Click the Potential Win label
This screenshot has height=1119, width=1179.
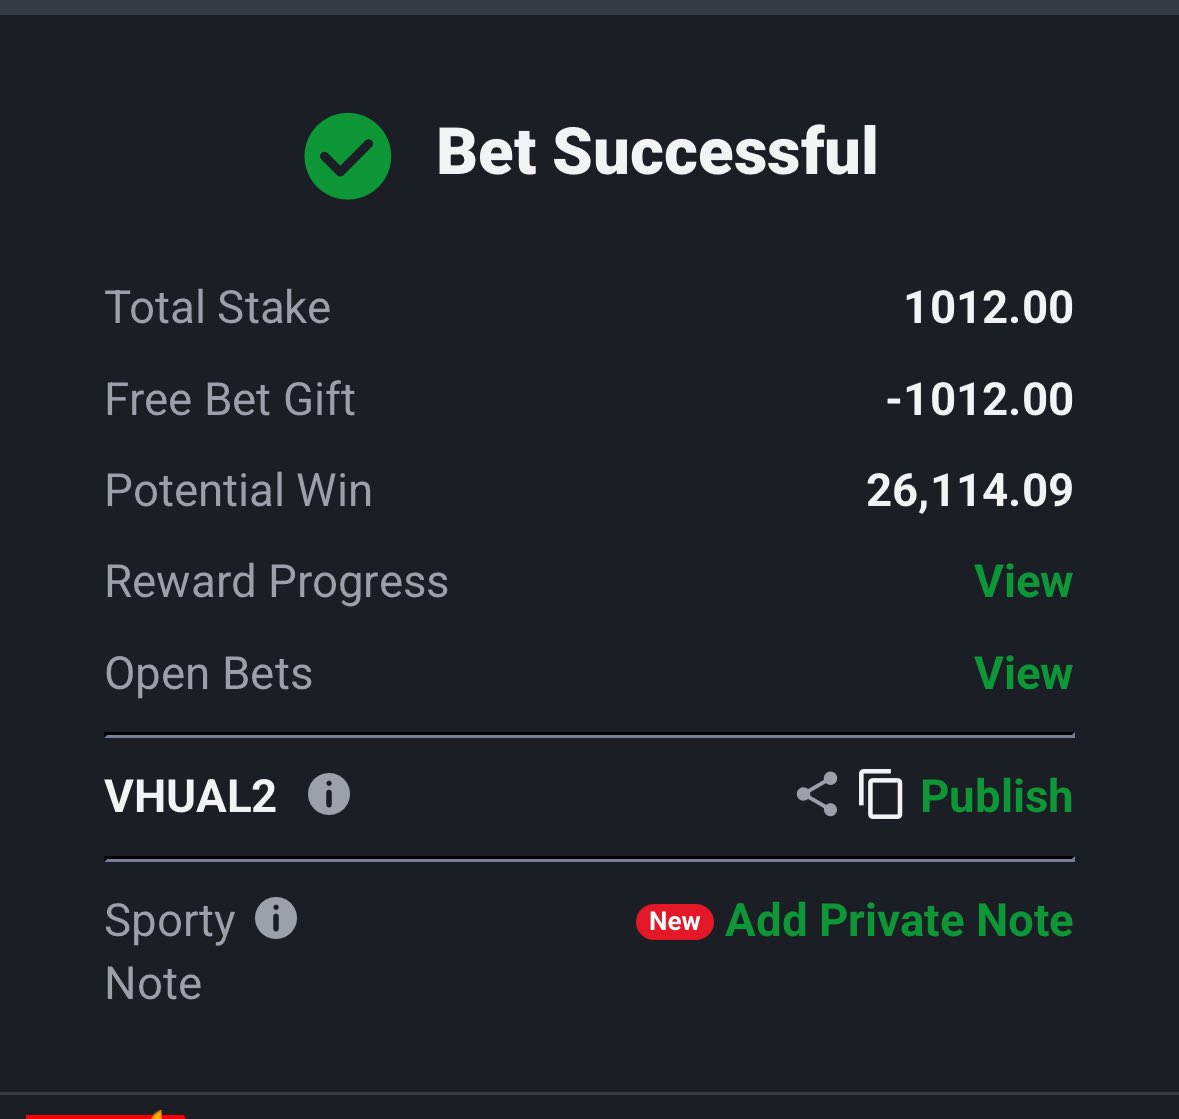tap(238, 491)
